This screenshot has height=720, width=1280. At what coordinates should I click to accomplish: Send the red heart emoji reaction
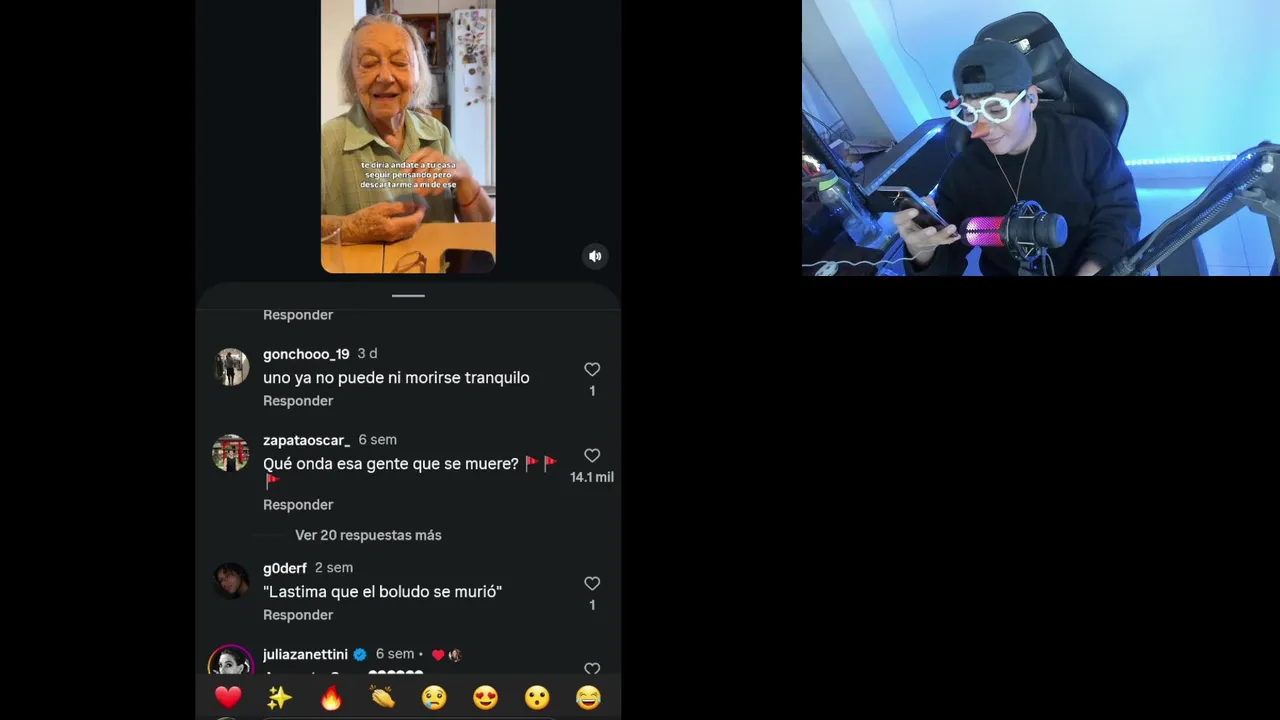(228, 697)
